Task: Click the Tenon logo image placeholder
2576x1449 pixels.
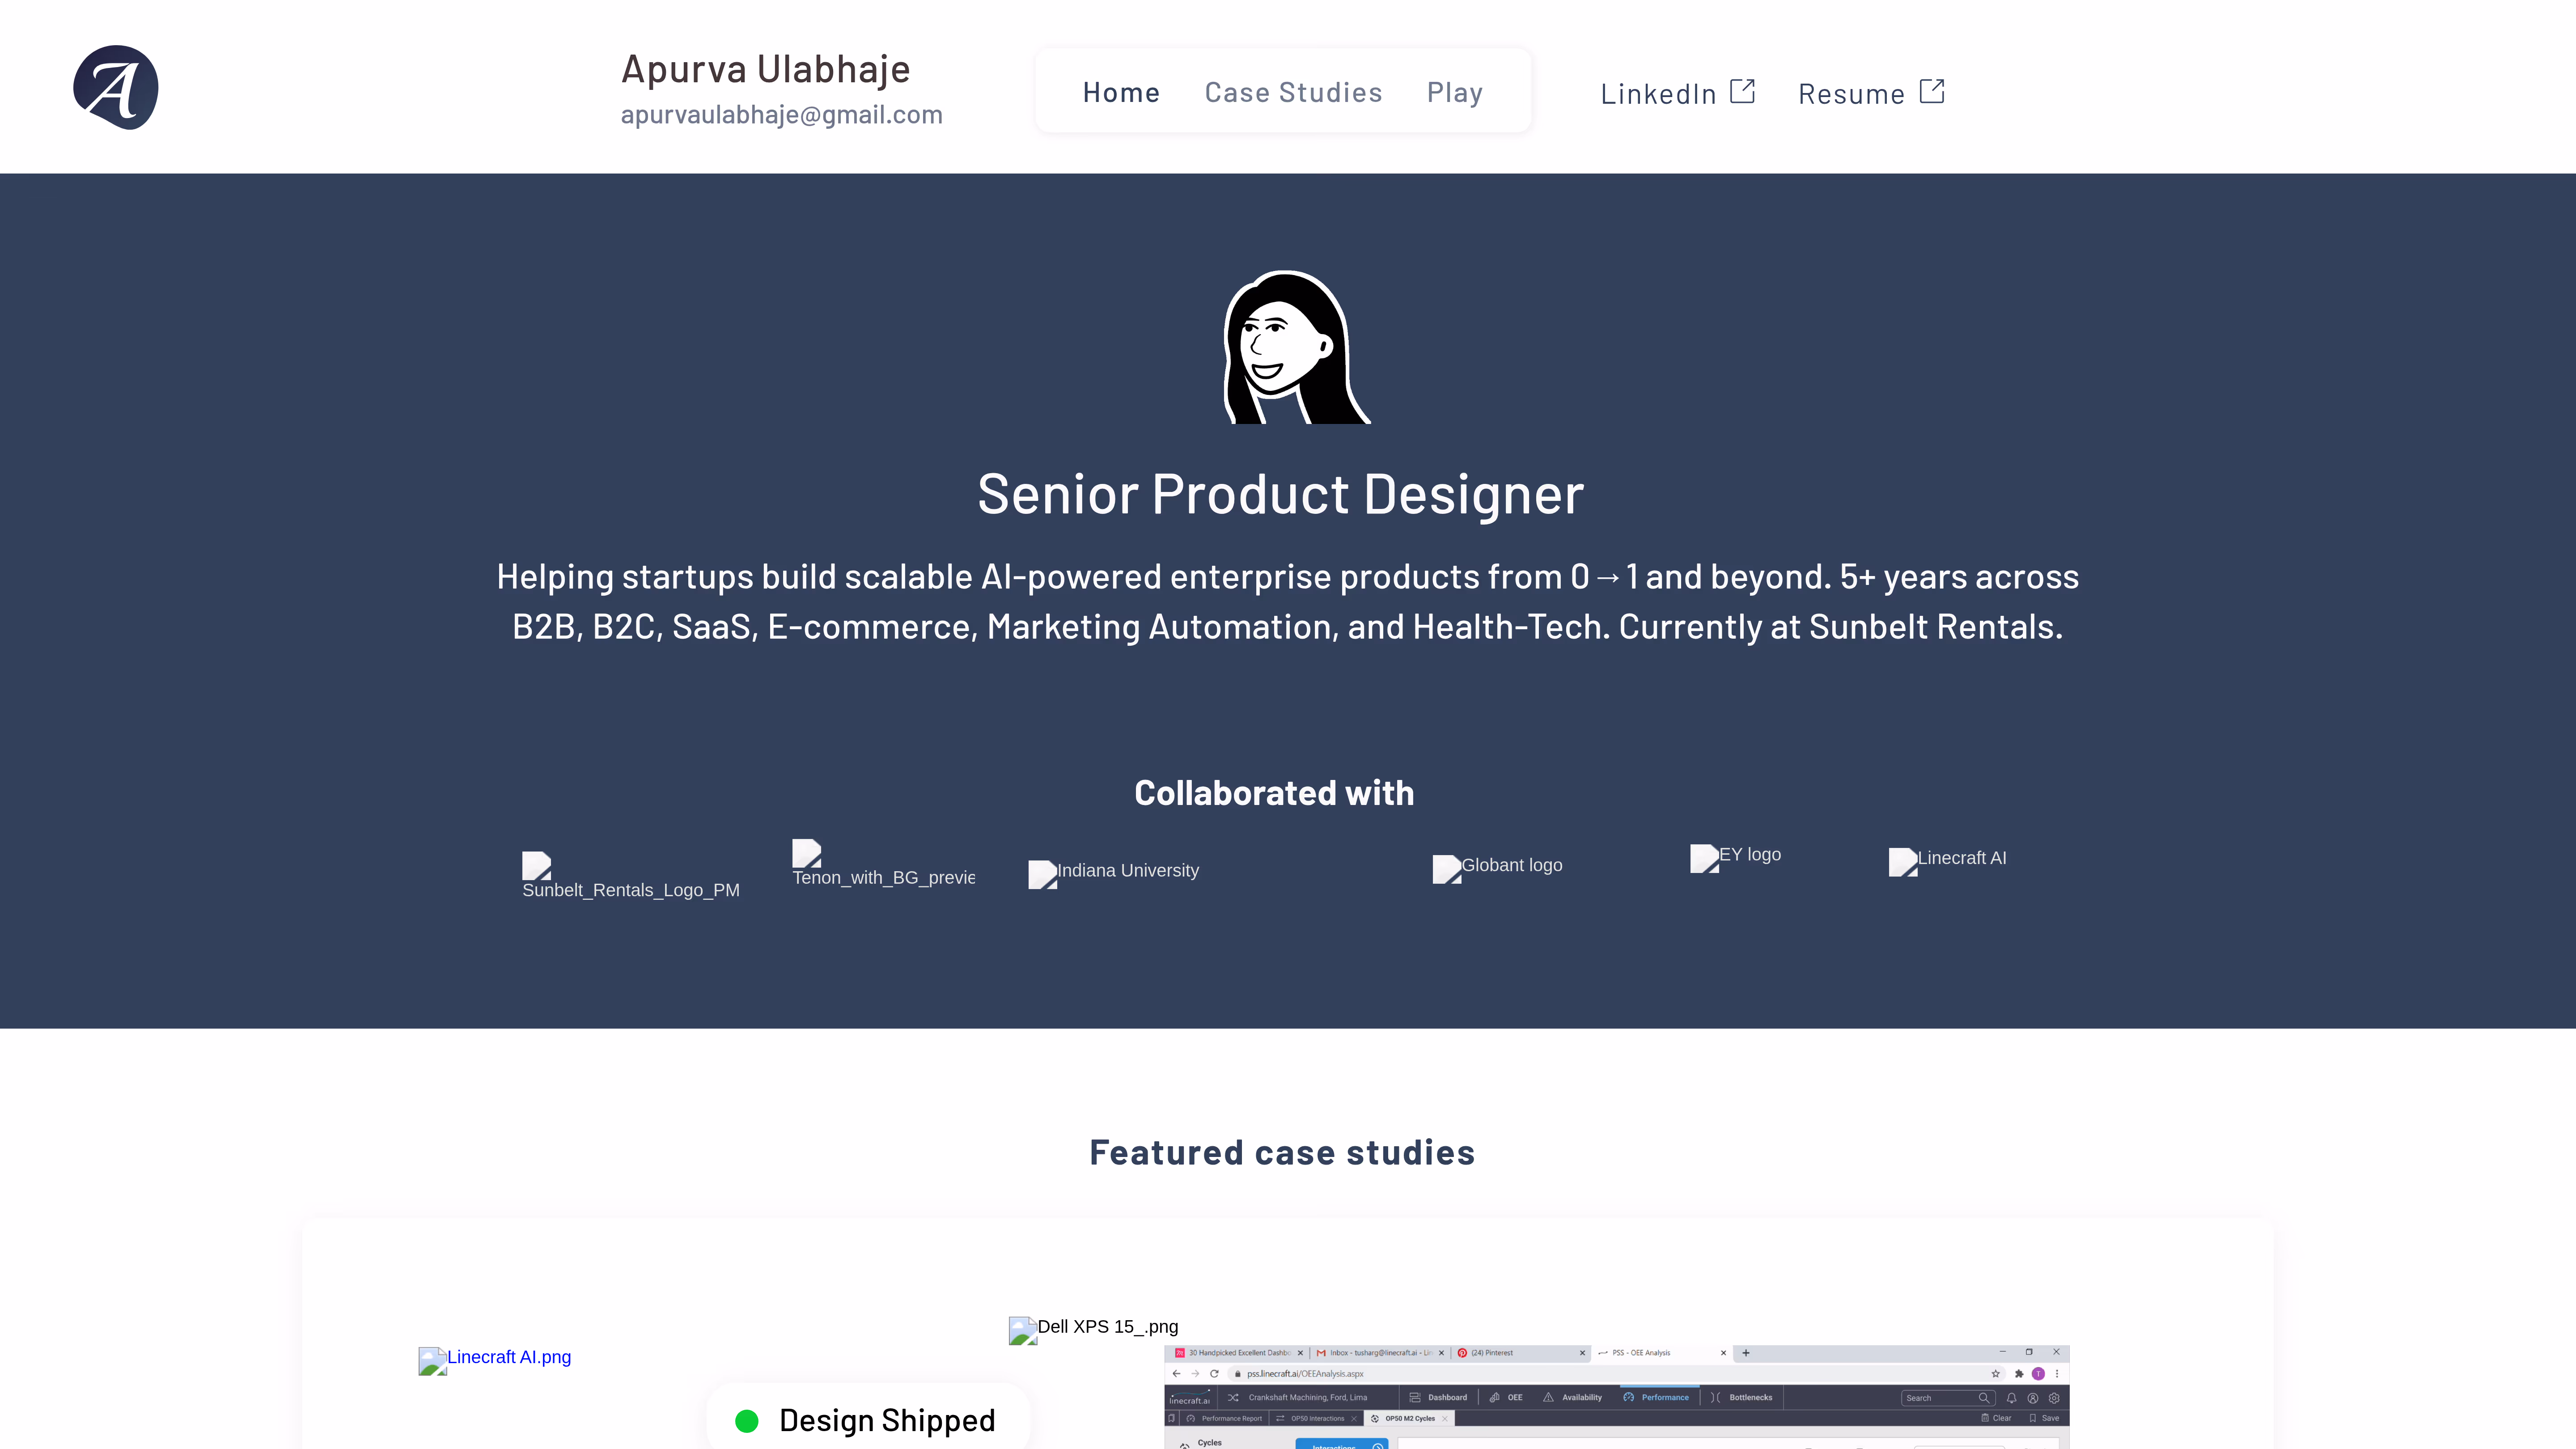Action: (883, 864)
